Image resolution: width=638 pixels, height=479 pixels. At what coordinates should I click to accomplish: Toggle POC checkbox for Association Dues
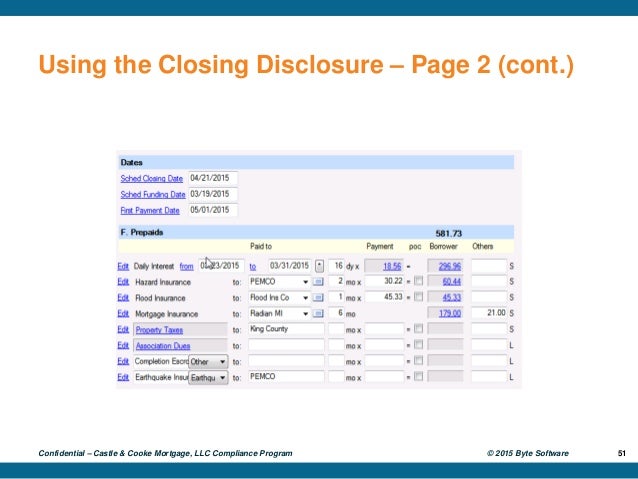(x=418, y=345)
